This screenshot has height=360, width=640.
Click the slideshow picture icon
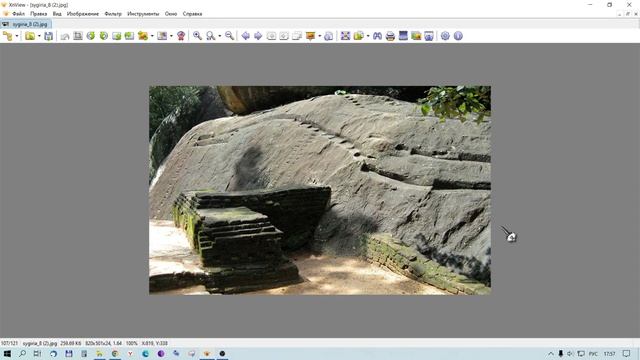162,36
